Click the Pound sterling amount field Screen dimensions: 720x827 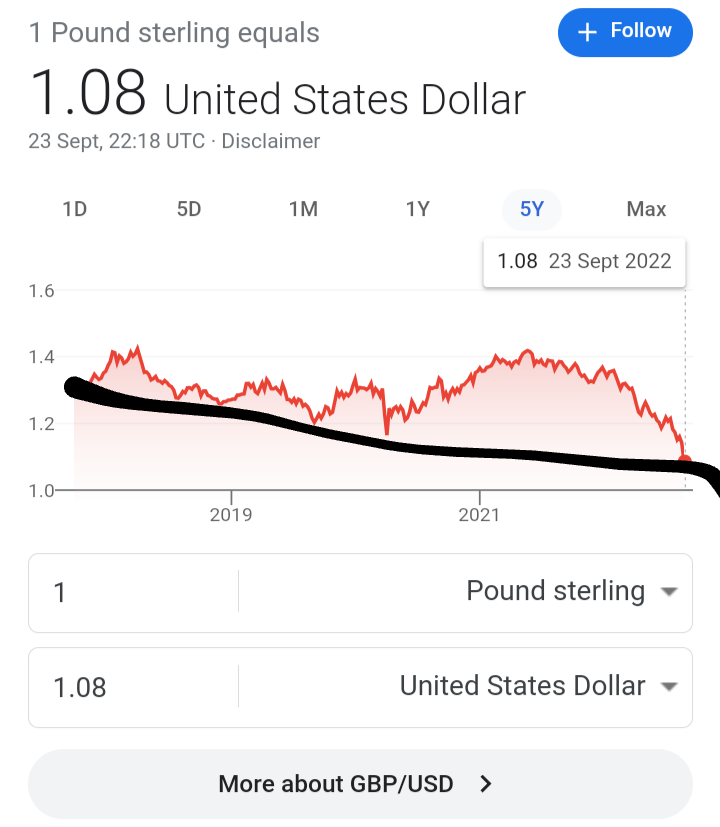click(x=130, y=592)
